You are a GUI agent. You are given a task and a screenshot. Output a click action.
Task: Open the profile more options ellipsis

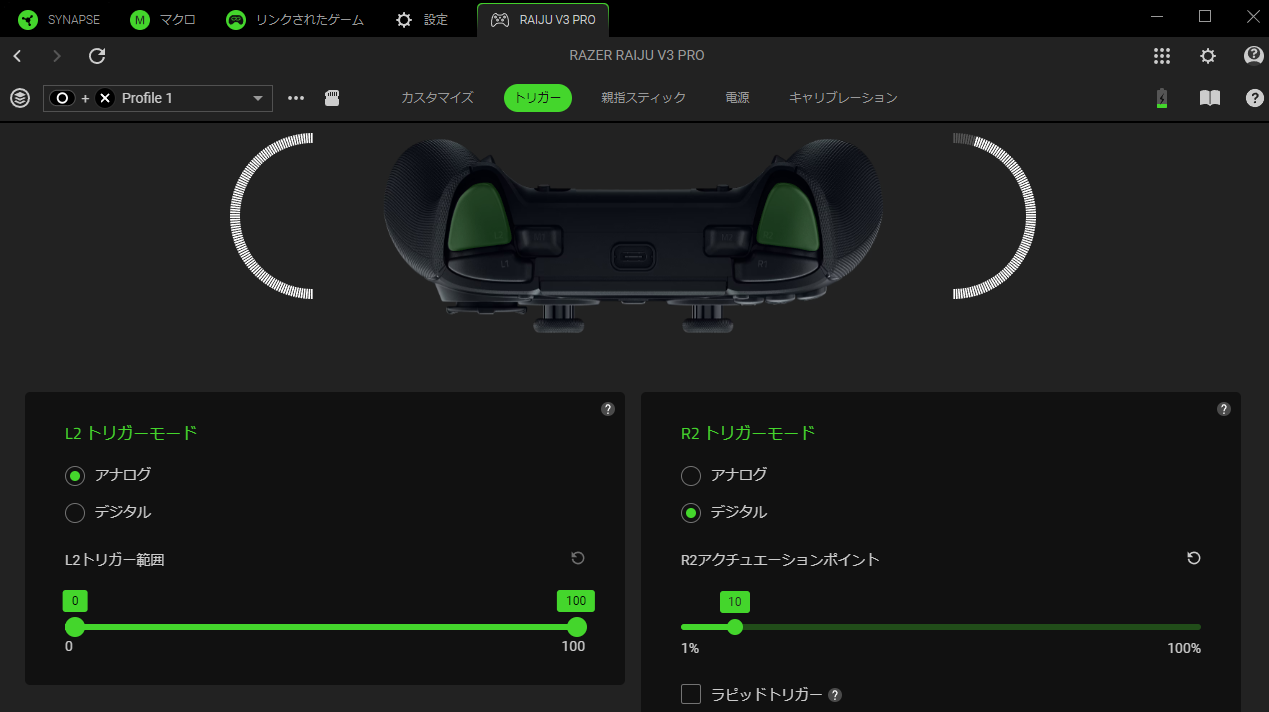296,98
